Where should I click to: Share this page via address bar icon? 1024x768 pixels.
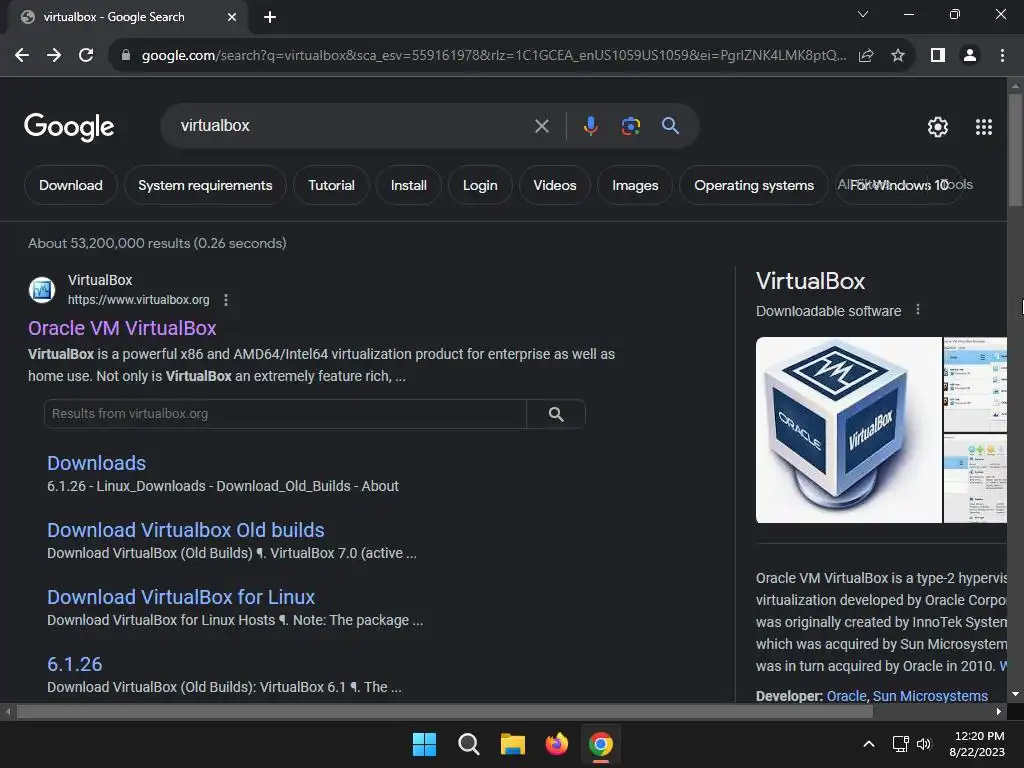(x=866, y=56)
